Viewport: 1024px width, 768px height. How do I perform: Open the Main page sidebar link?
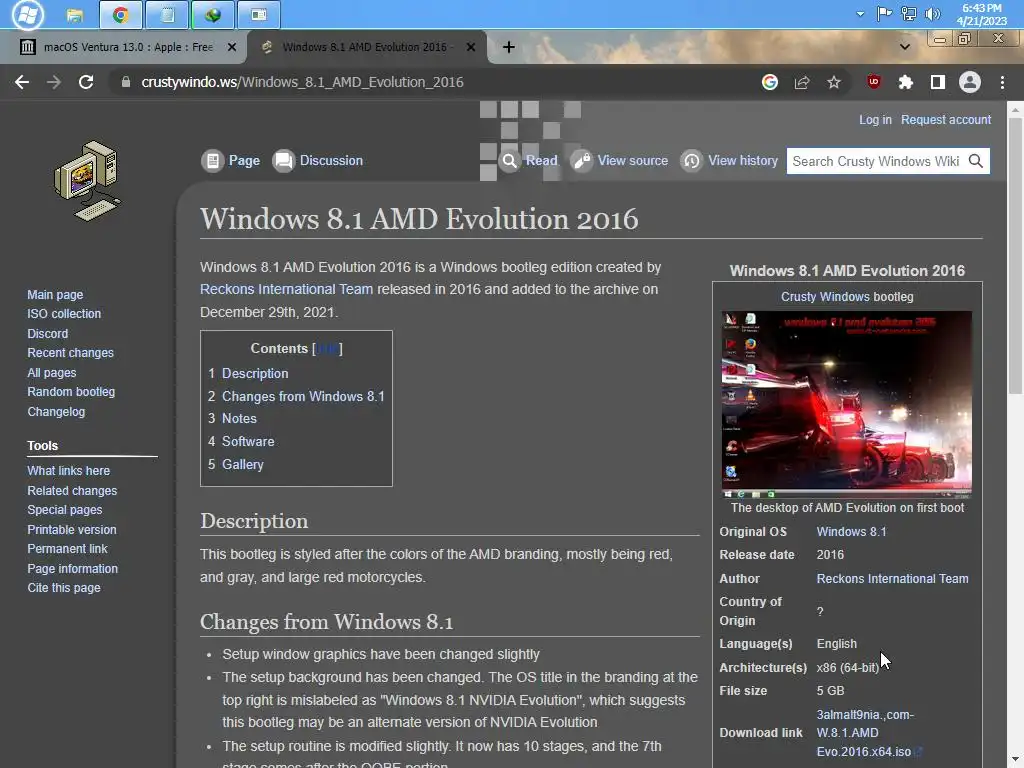tap(55, 295)
